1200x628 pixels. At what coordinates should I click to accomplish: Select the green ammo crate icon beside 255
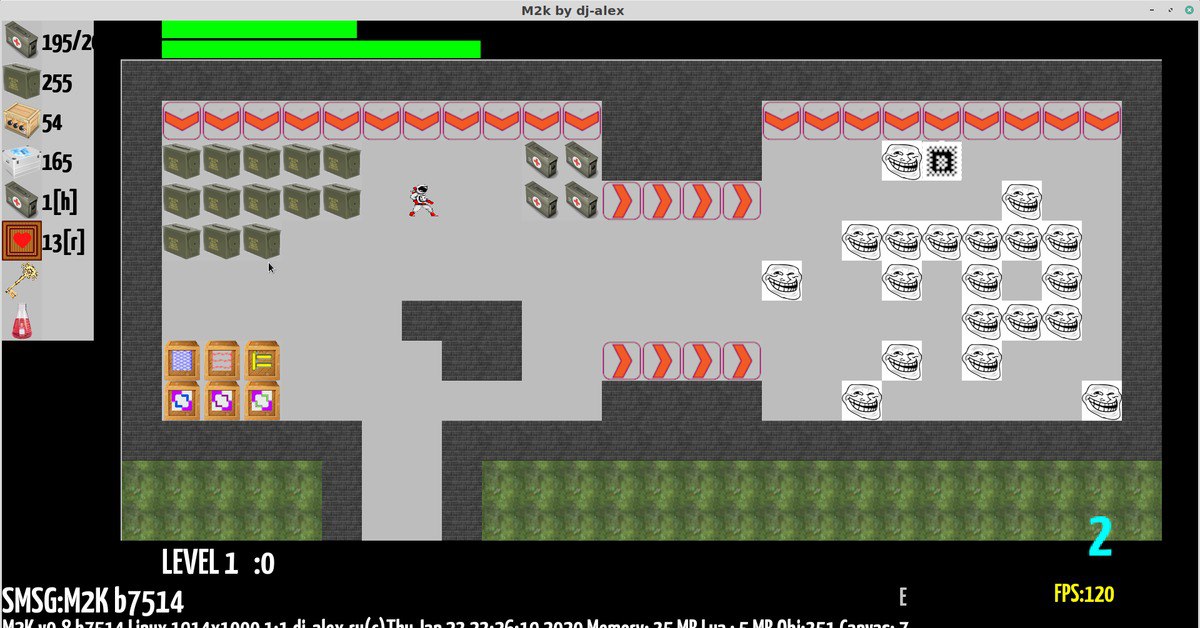(x=21, y=81)
